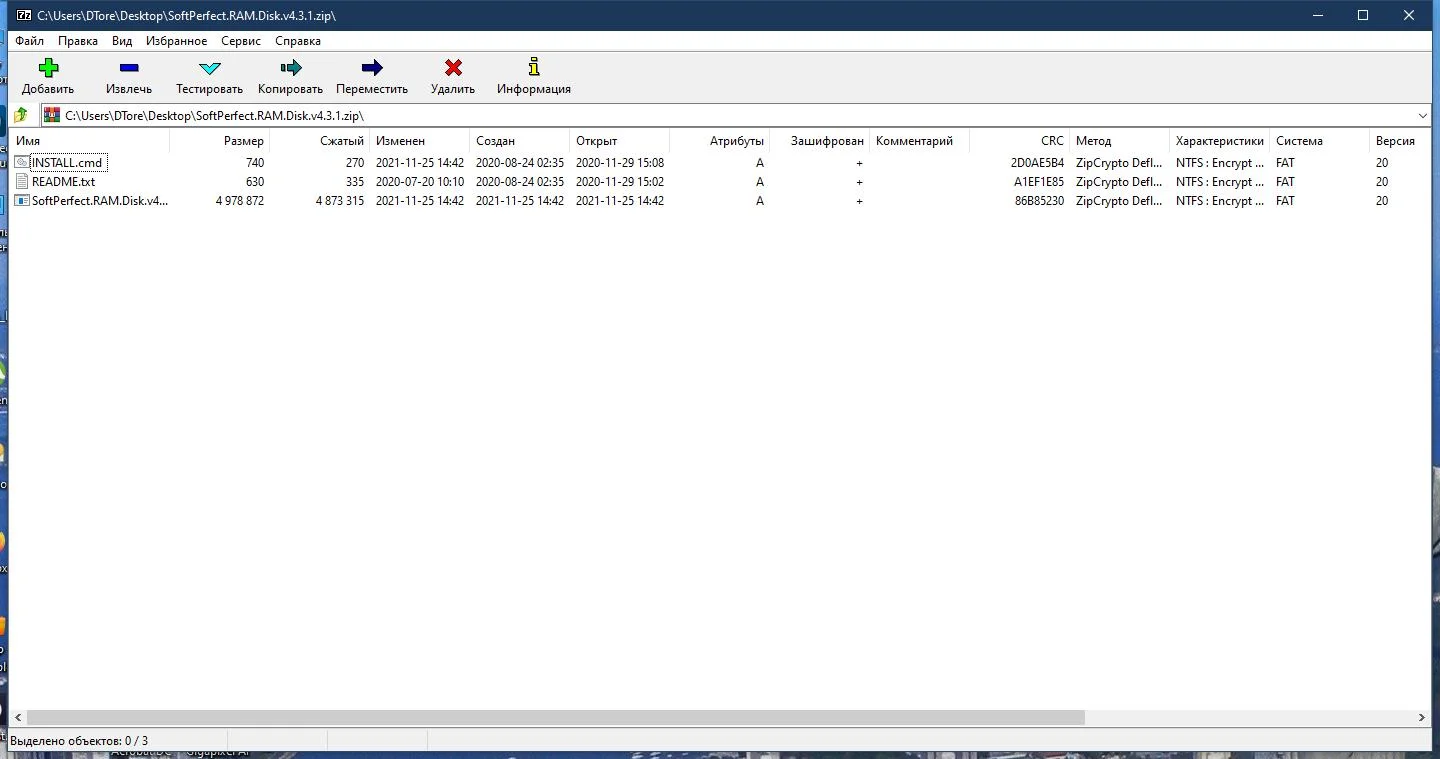Screen dimensions: 1440x759
Task: Sort by the Изменен column header
Action: [419, 141]
